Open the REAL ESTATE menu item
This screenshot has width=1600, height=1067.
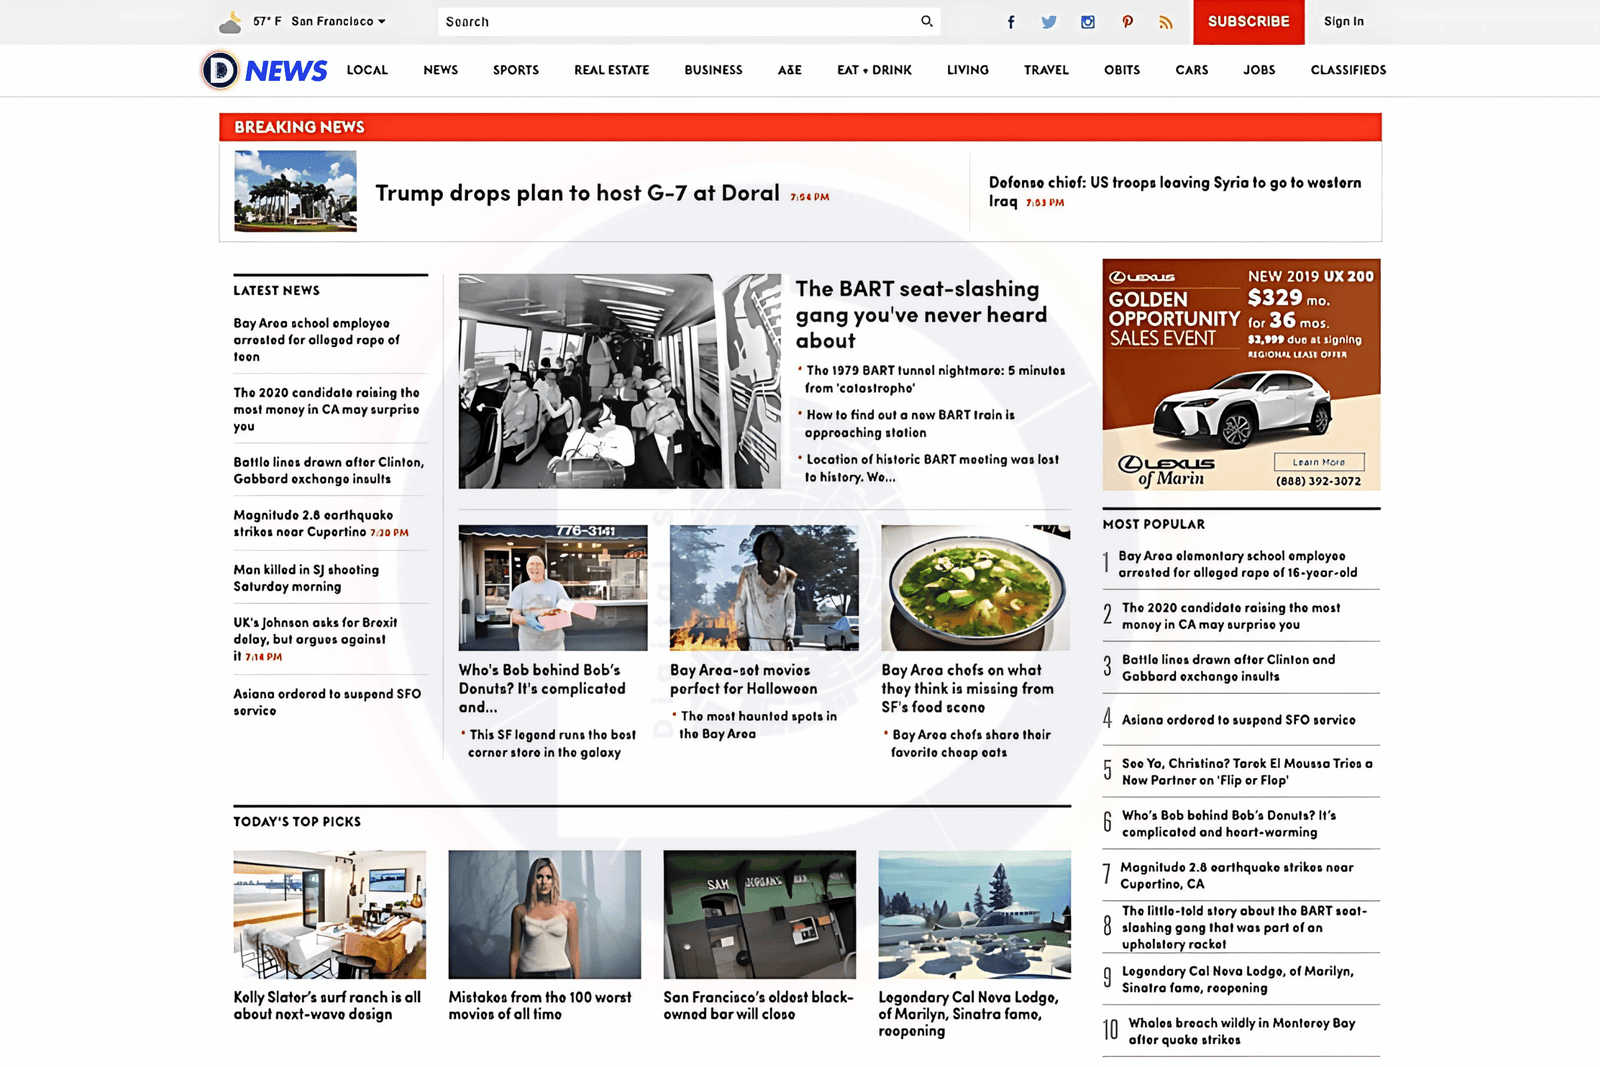(x=611, y=70)
